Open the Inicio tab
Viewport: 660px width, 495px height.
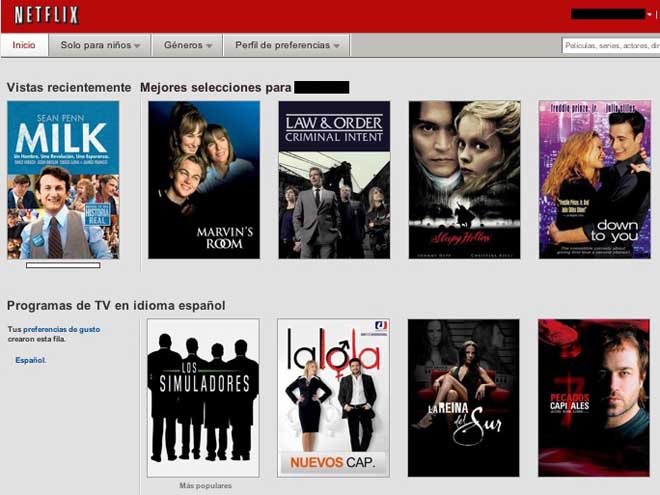(x=24, y=45)
